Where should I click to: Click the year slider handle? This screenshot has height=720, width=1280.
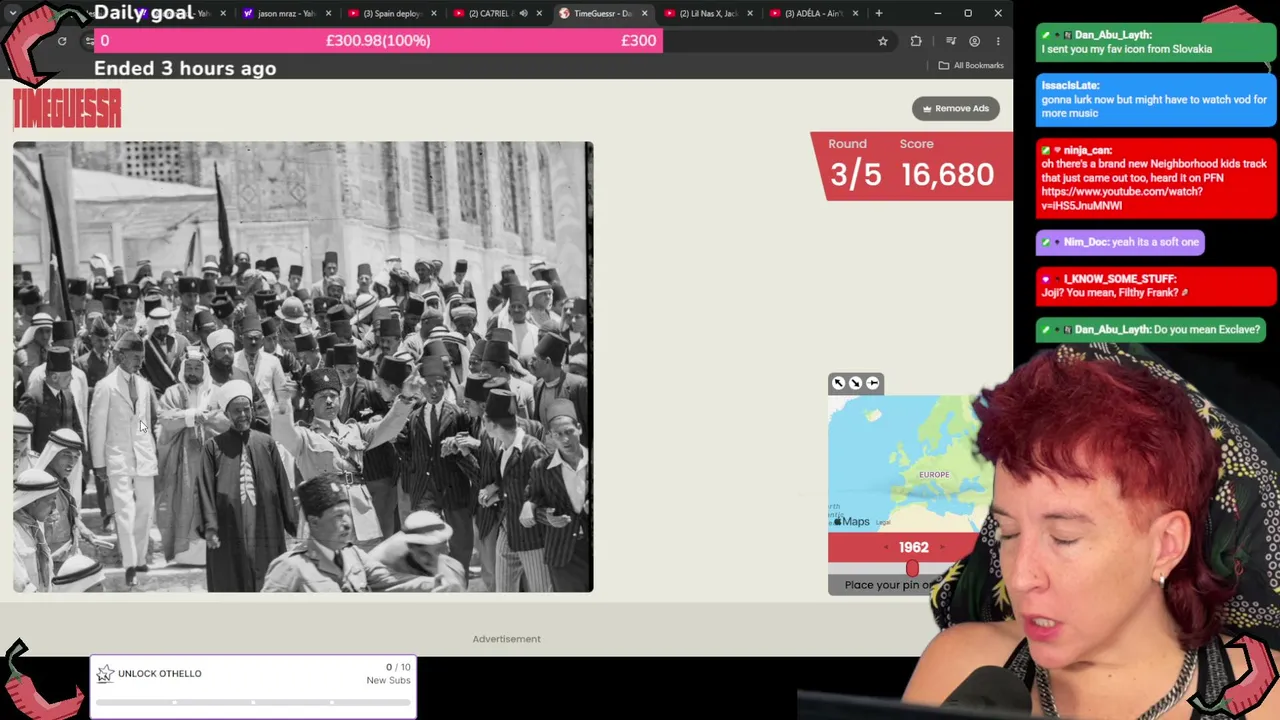click(912, 569)
